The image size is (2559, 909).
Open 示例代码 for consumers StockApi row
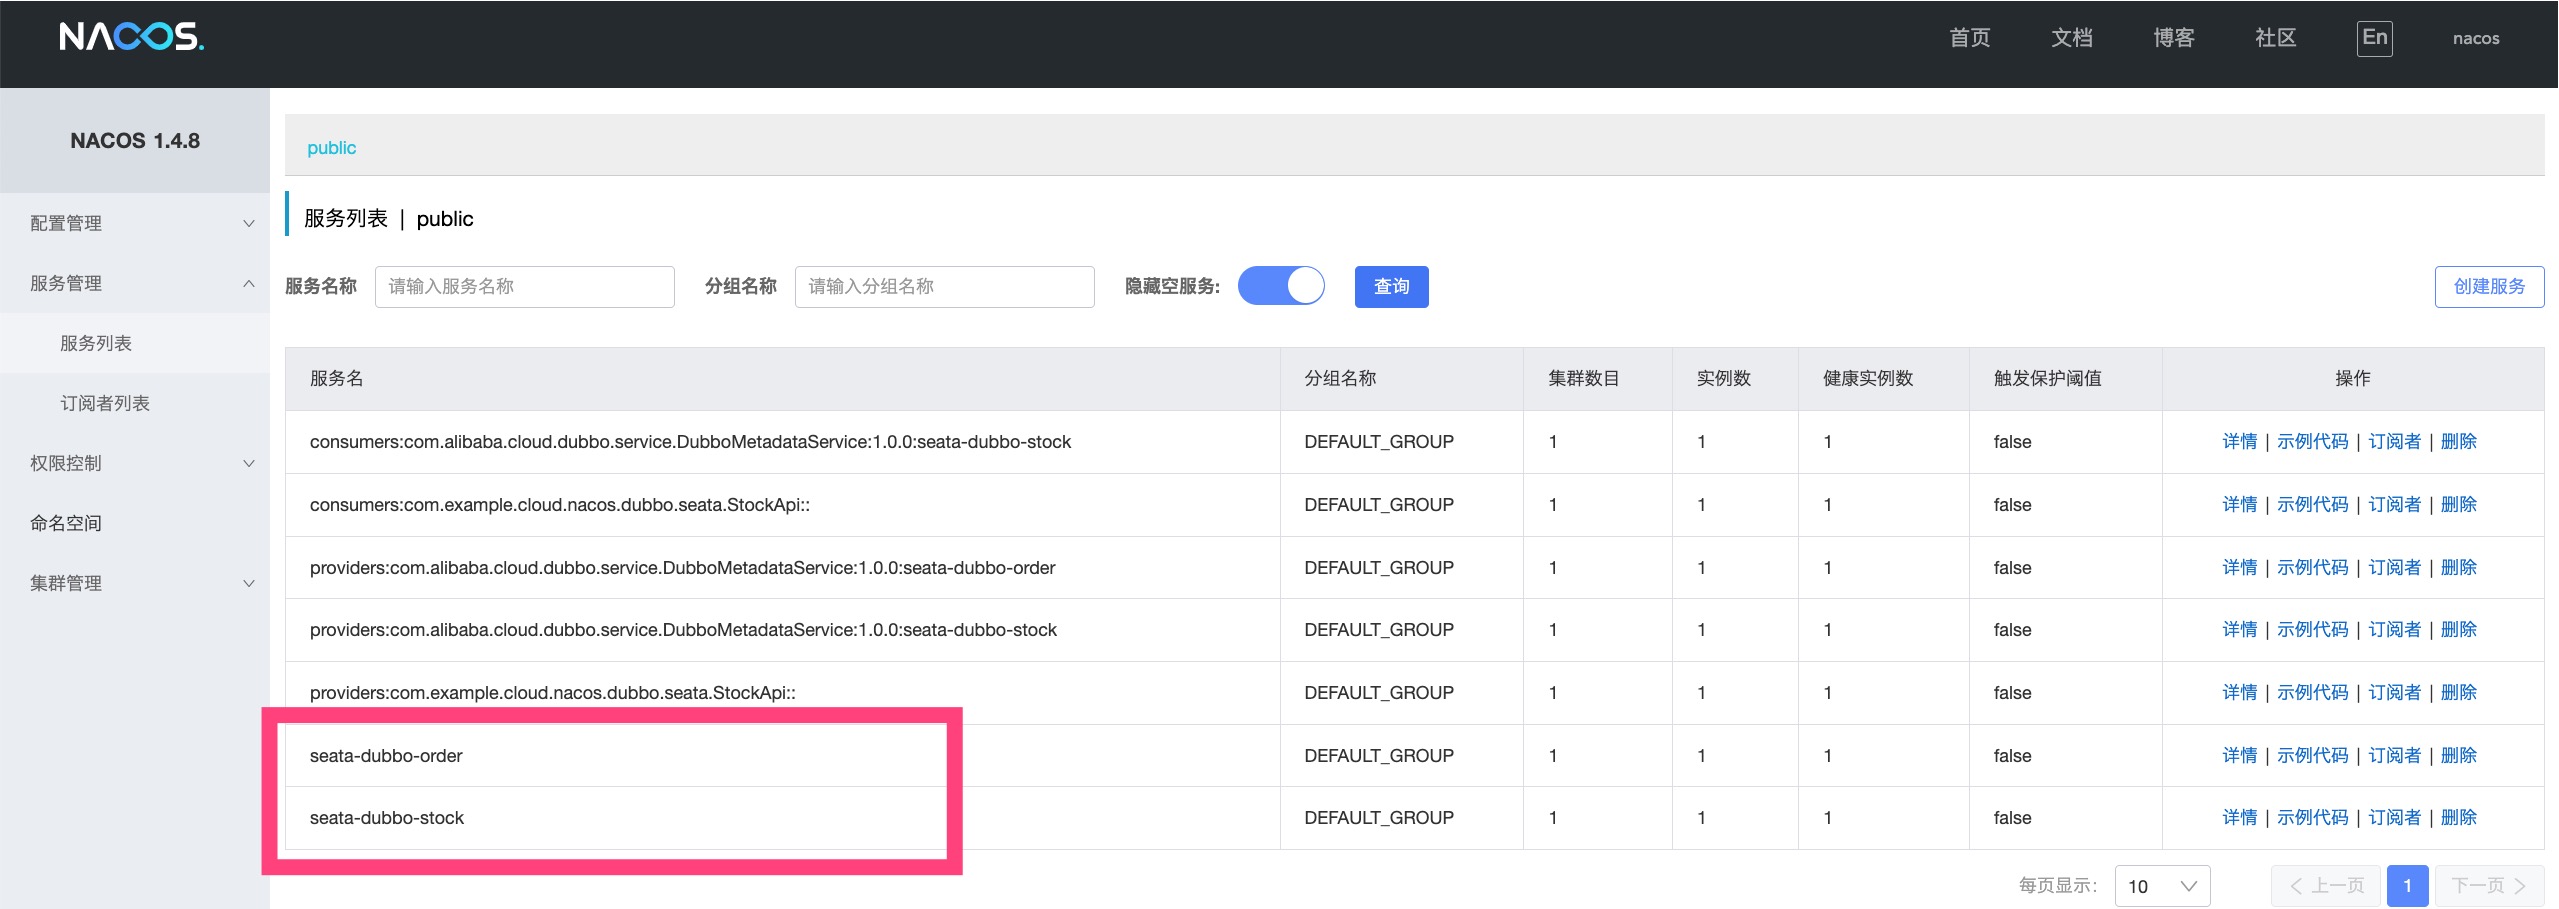2312,504
